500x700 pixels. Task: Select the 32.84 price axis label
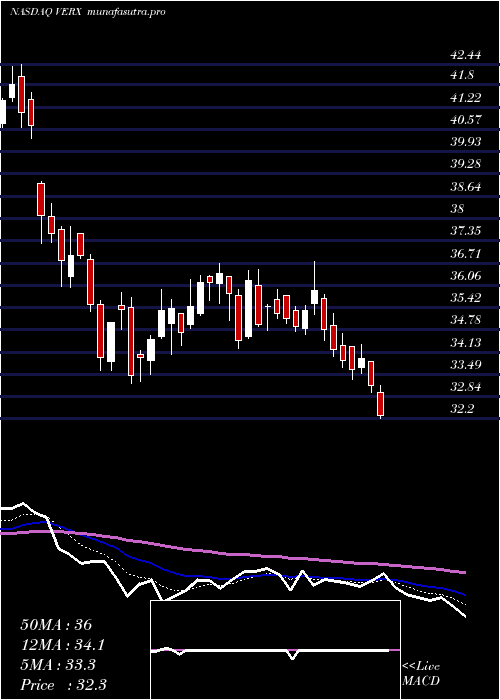(x=466, y=387)
